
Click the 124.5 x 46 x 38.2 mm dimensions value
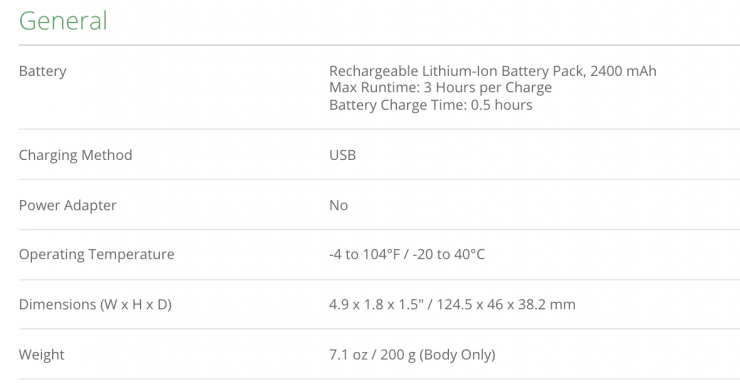pos(506,304)
